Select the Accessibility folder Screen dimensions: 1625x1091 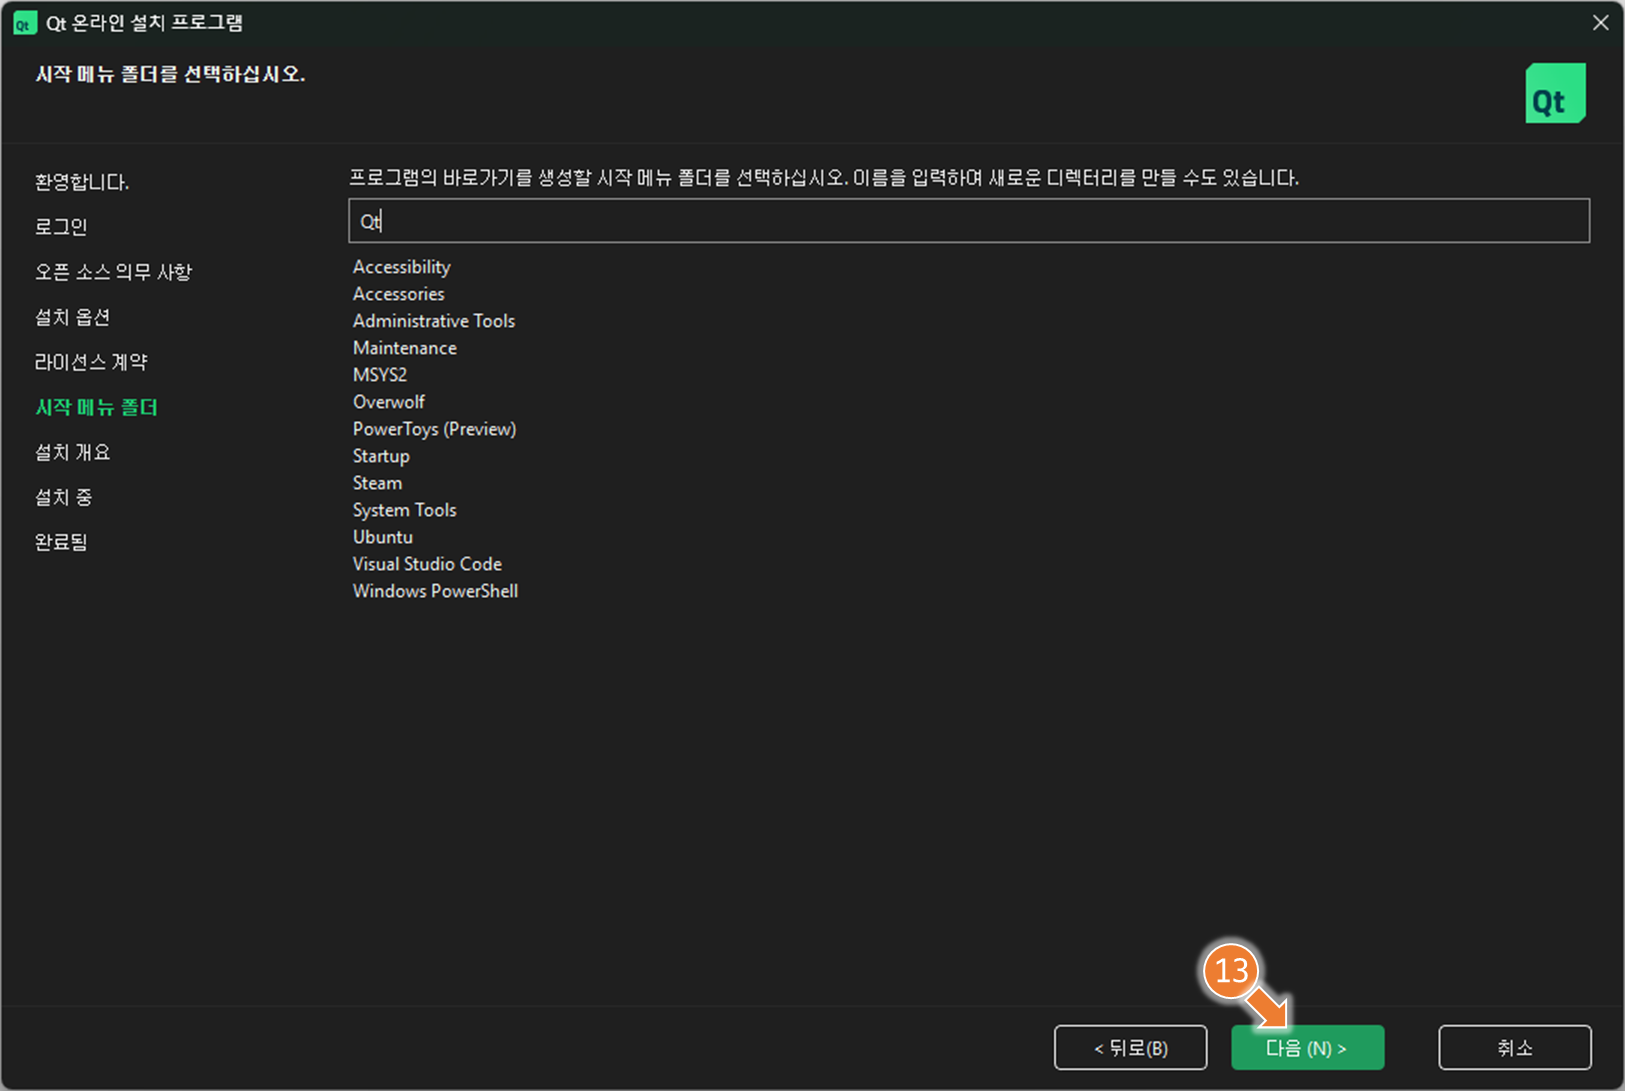click(x=402, y=267)
